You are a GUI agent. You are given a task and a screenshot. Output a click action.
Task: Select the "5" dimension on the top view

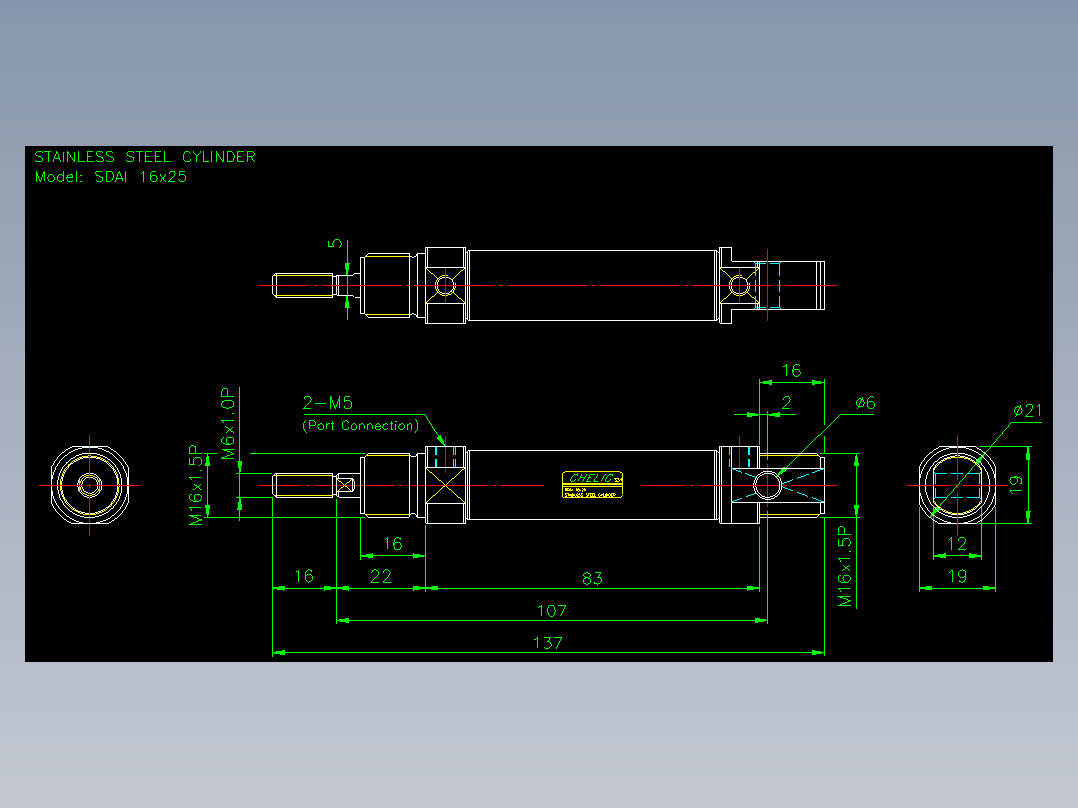coord(335,243)
